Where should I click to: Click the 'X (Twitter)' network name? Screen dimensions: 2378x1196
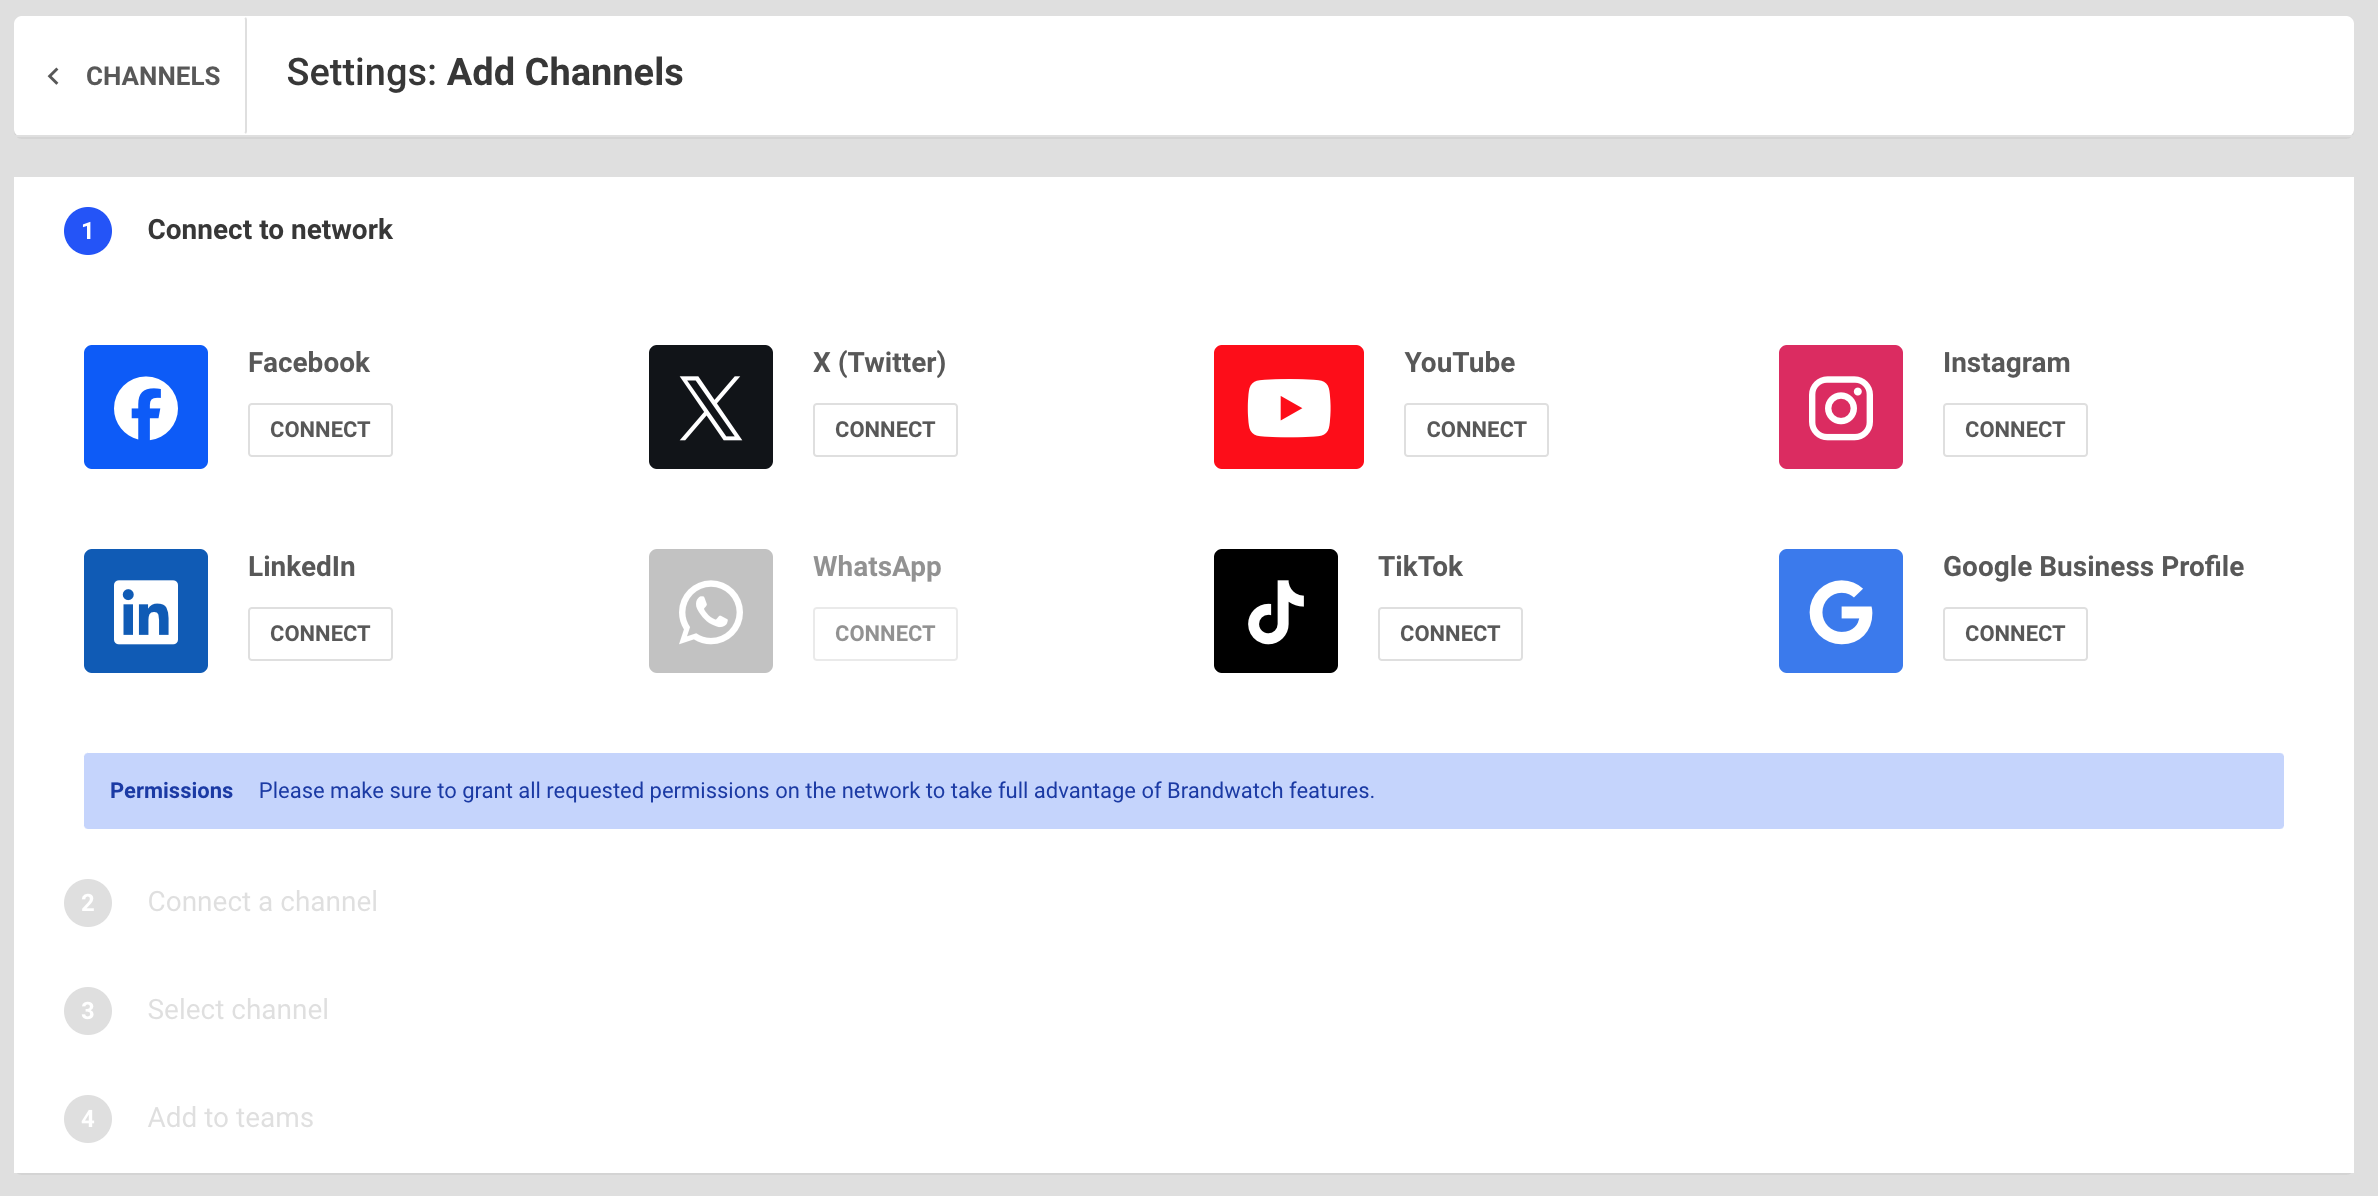[x=879, y=363]
